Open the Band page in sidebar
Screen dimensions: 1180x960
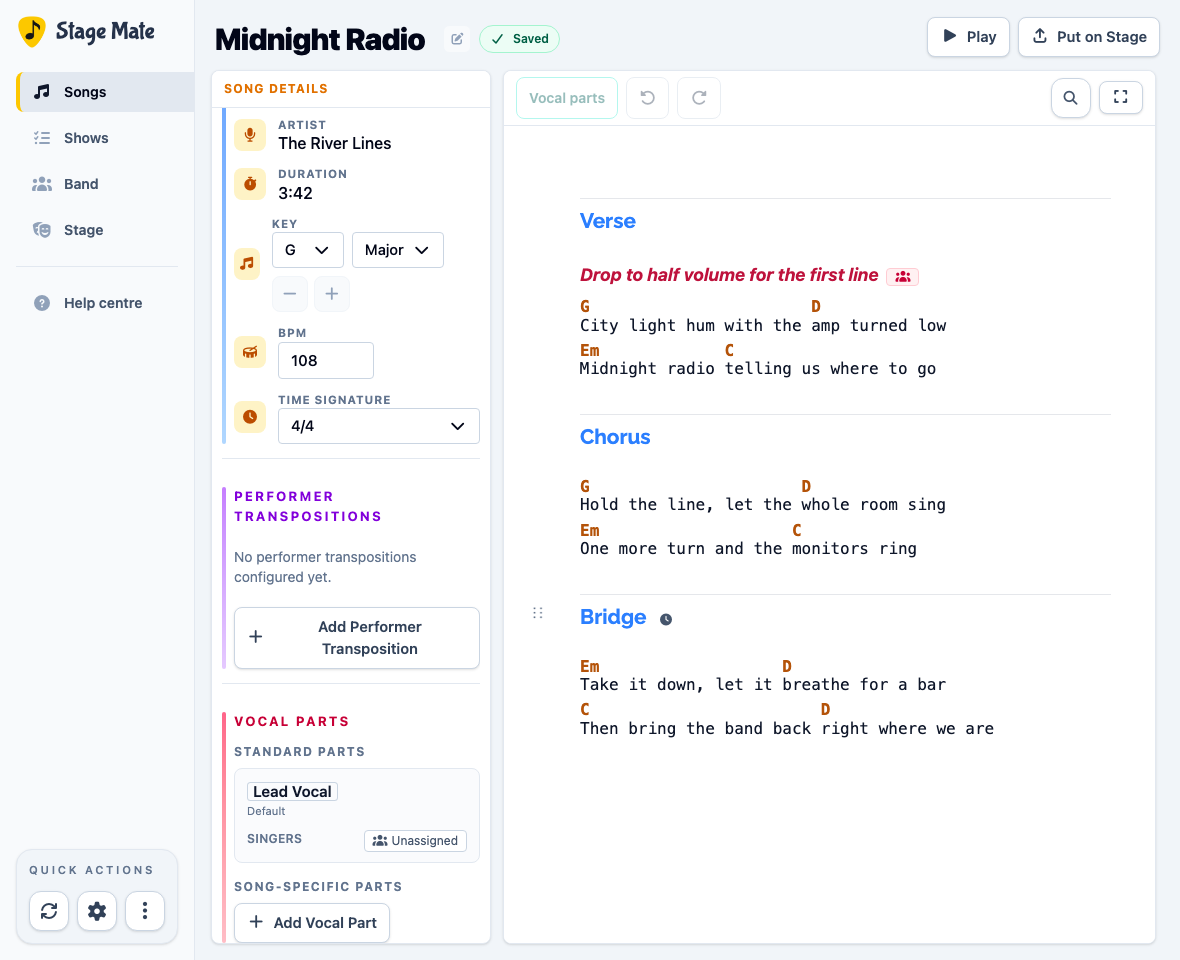(x=81, y=184)
